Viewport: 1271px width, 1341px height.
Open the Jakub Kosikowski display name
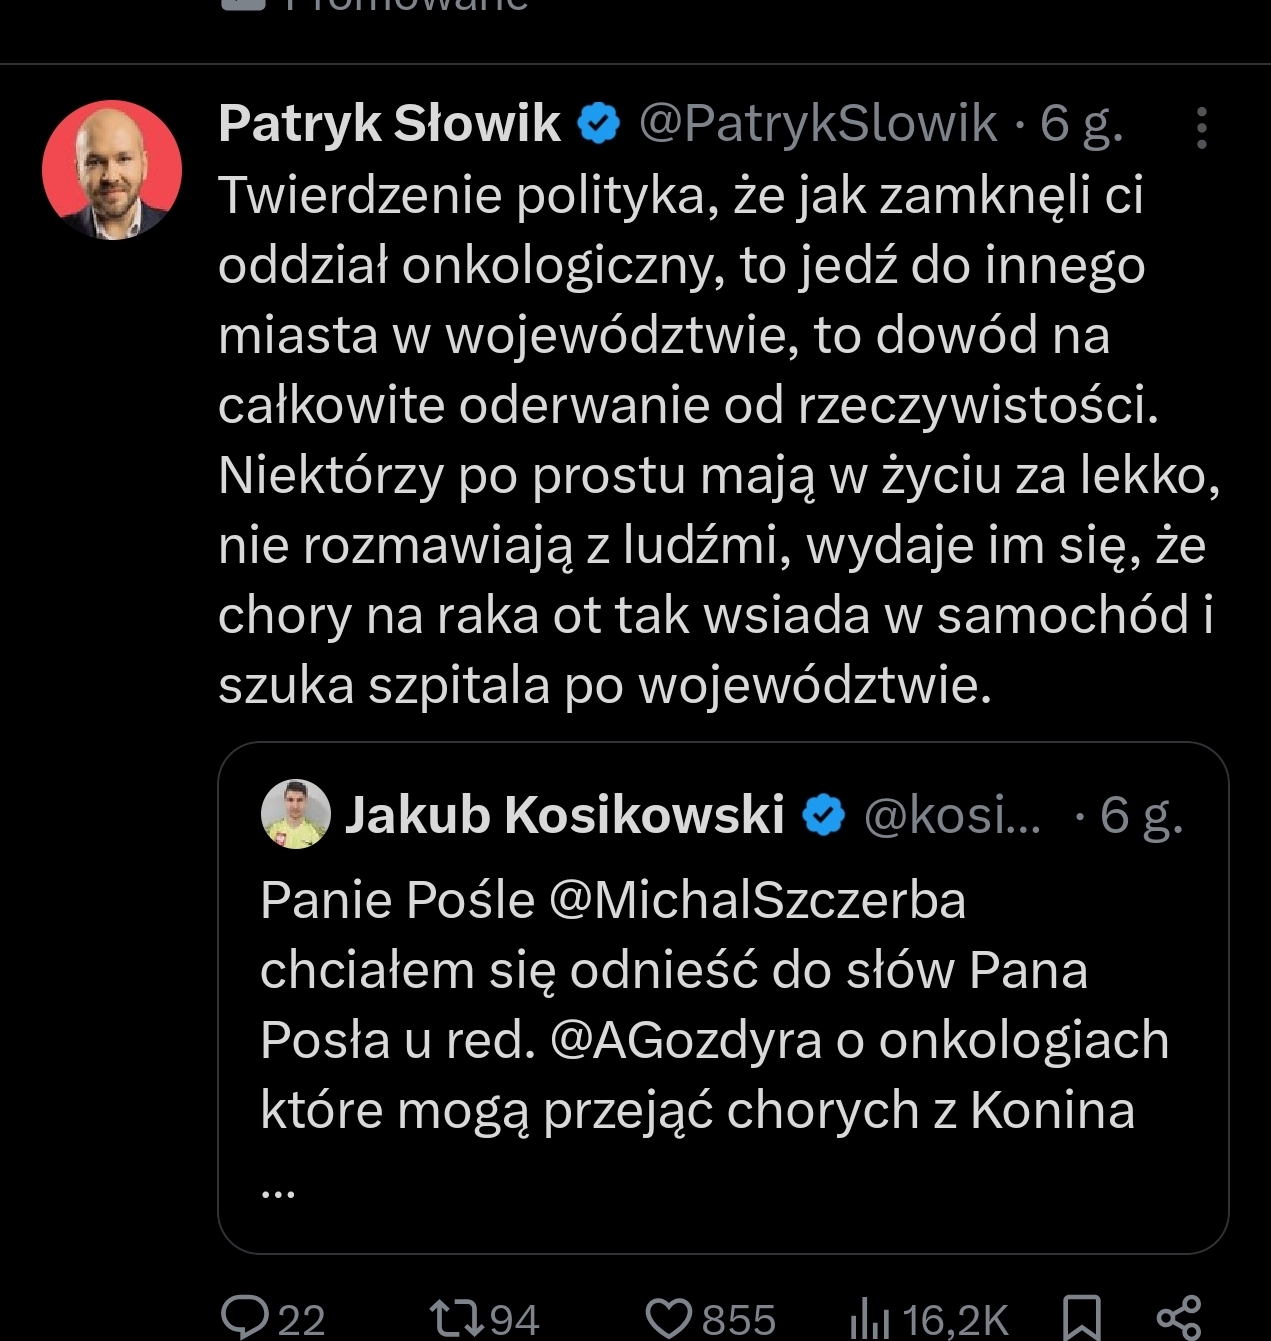coord(564,815)
